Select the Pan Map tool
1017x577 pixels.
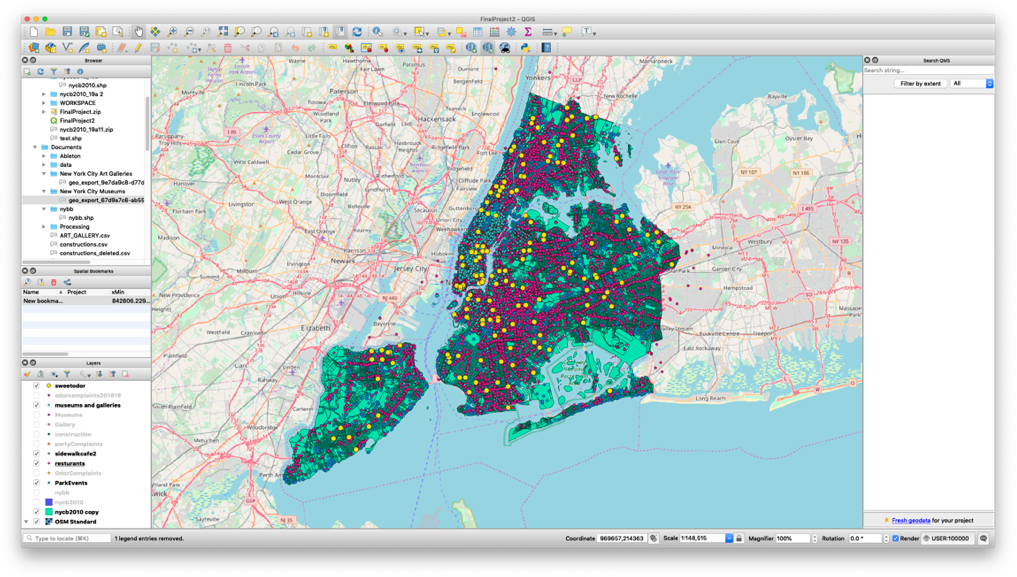click(x=138, y=33)
